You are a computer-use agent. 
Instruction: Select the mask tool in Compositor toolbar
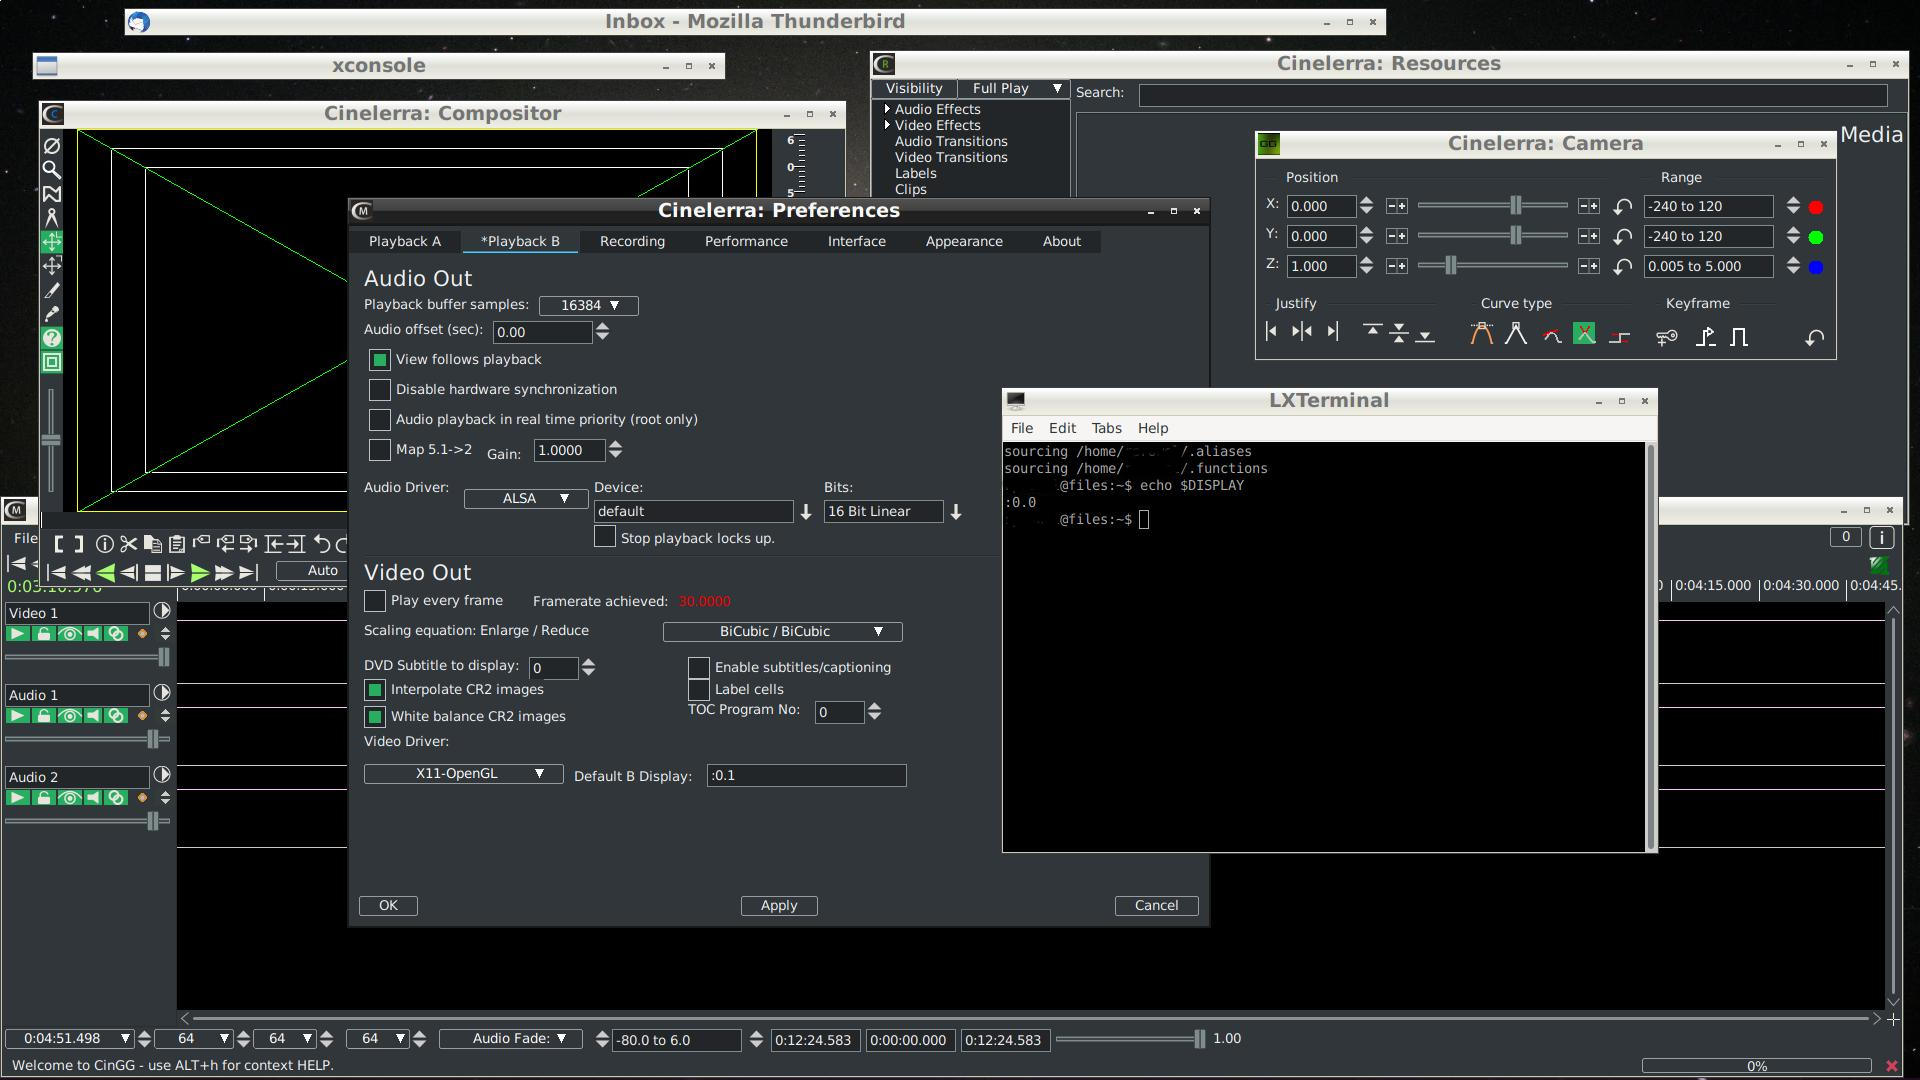52,193
